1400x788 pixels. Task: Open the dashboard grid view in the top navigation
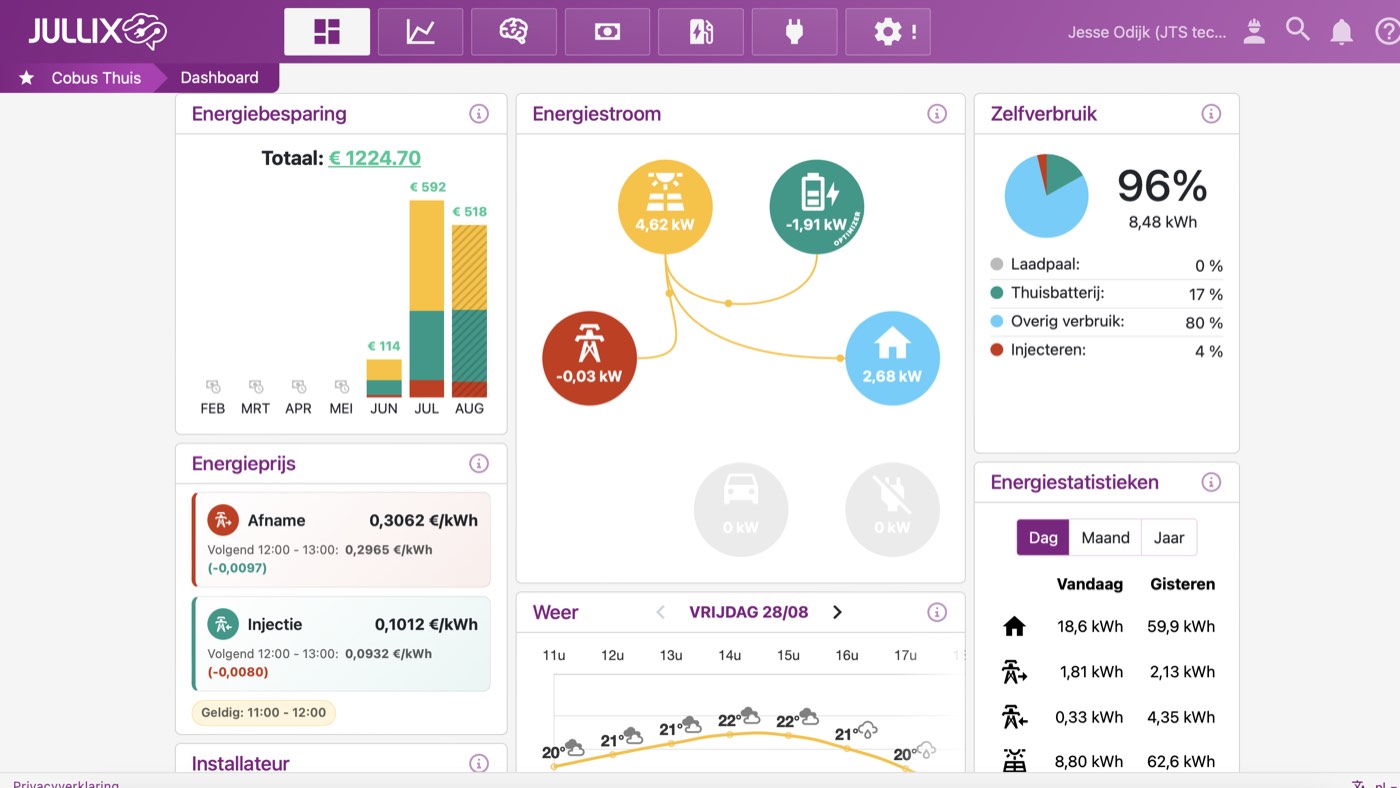tap(327, 32)
